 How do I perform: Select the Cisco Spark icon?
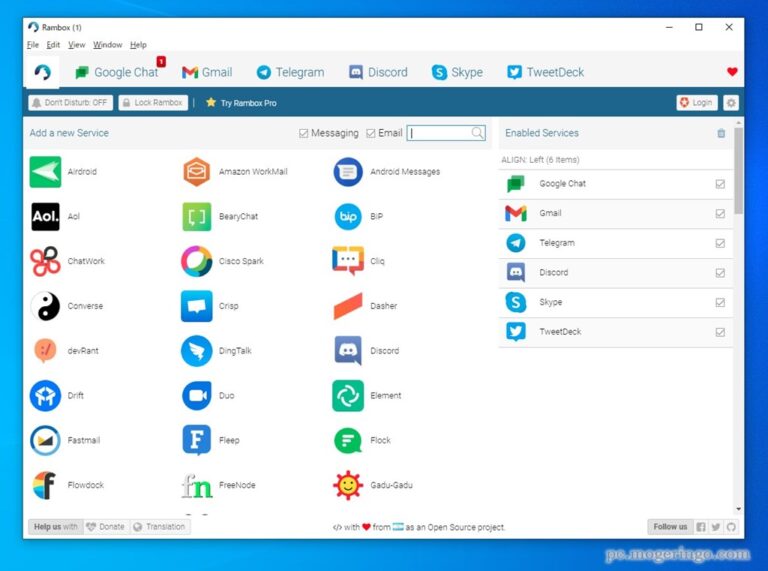[x=196, y=261]
